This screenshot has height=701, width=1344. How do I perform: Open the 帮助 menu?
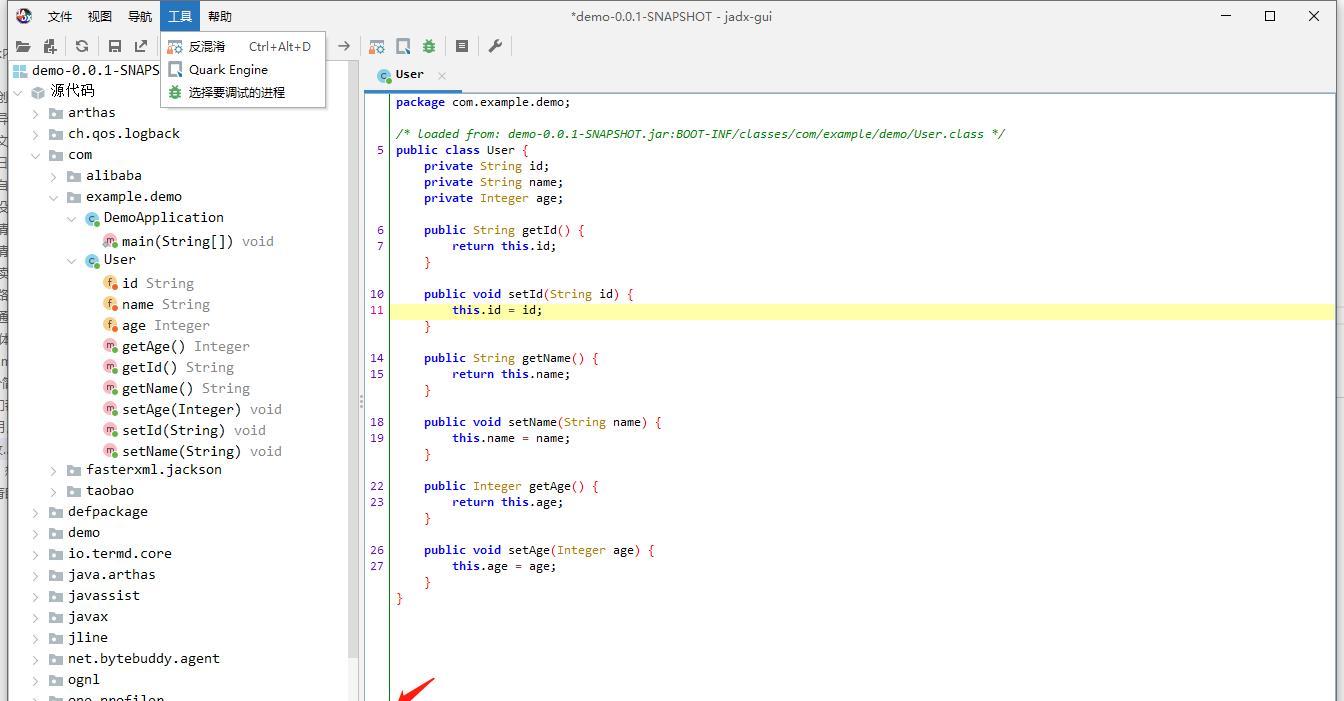(x=220, y=16)
